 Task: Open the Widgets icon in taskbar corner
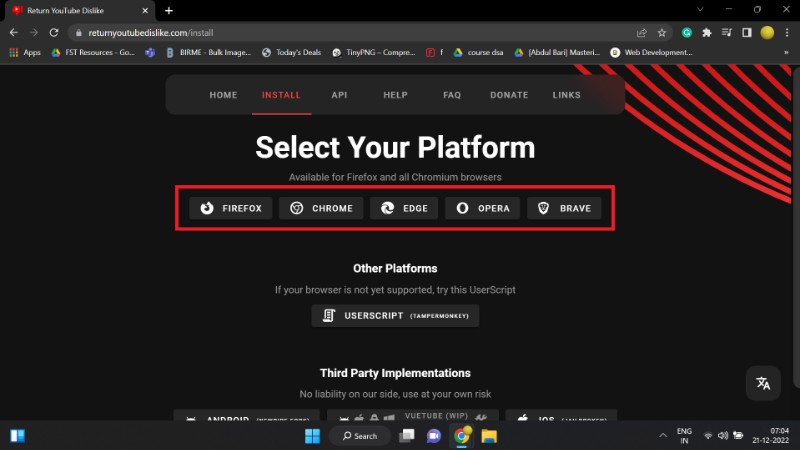point(17,436)
